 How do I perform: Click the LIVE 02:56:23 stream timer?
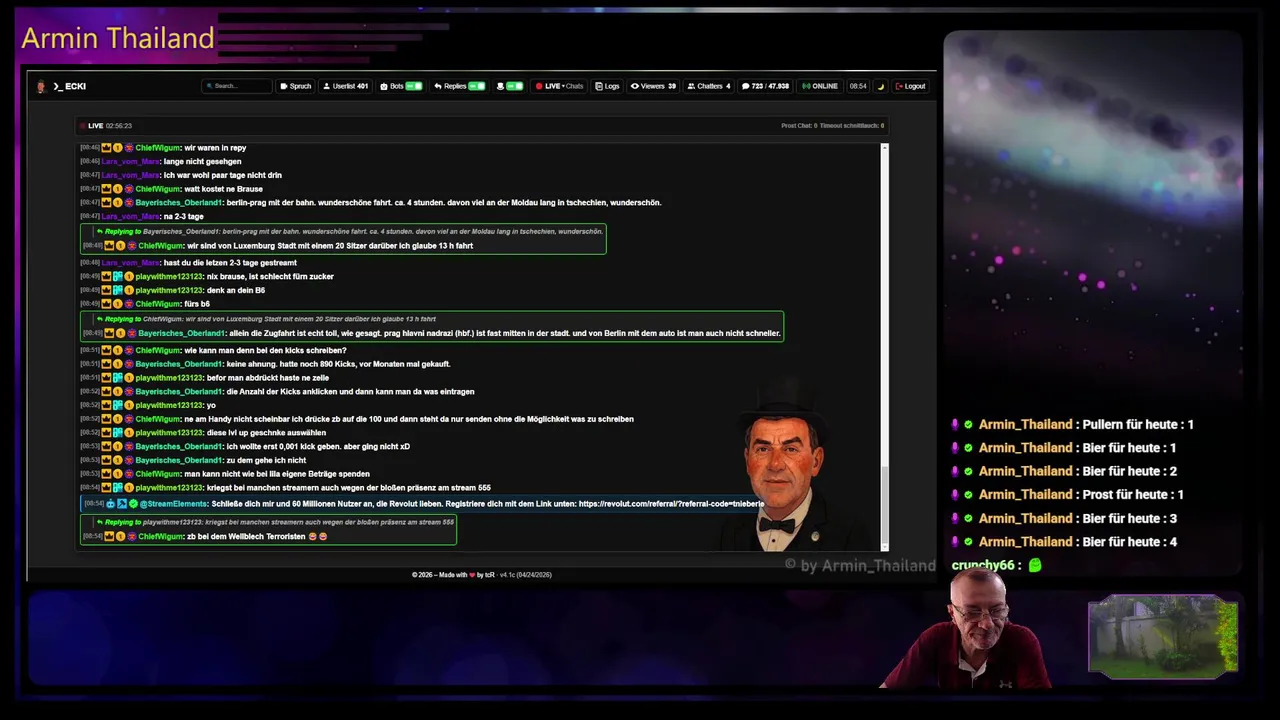coord(110,126)
